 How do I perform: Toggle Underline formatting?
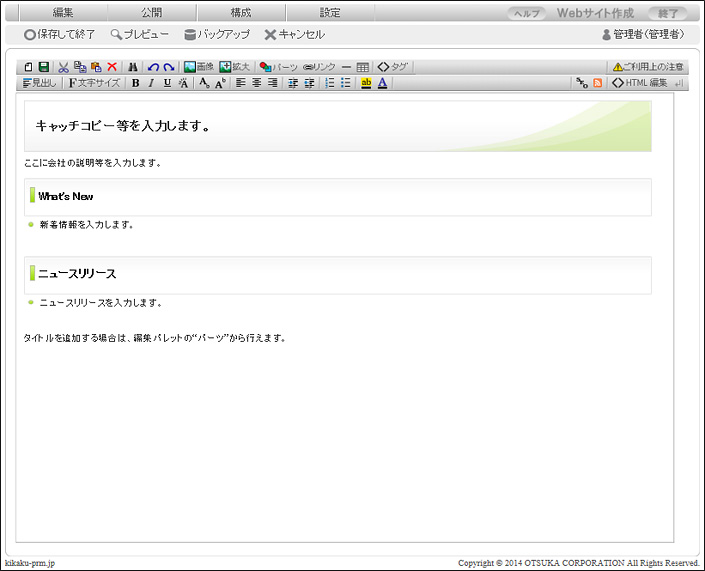pyautogui.click(x=167, y=83)
